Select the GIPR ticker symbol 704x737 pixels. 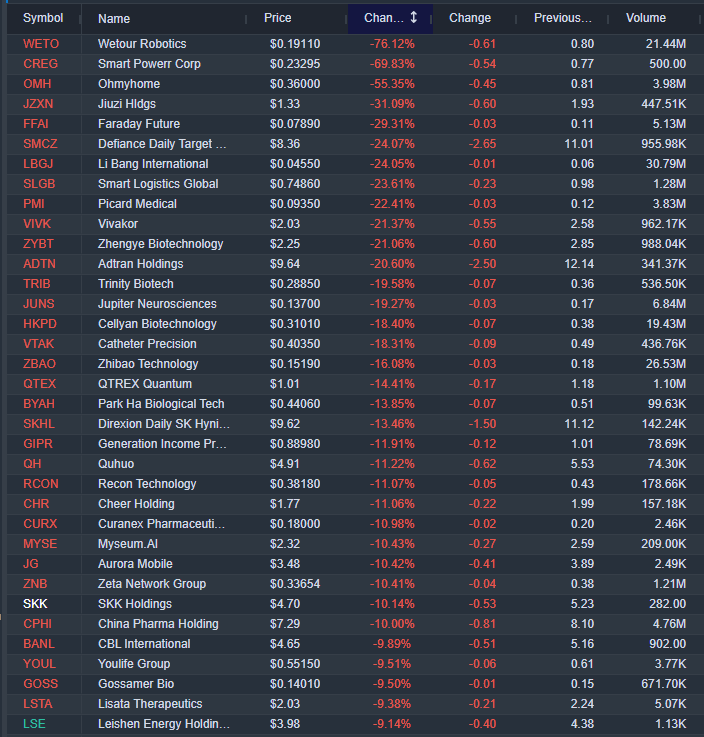(x=38, y=444)
